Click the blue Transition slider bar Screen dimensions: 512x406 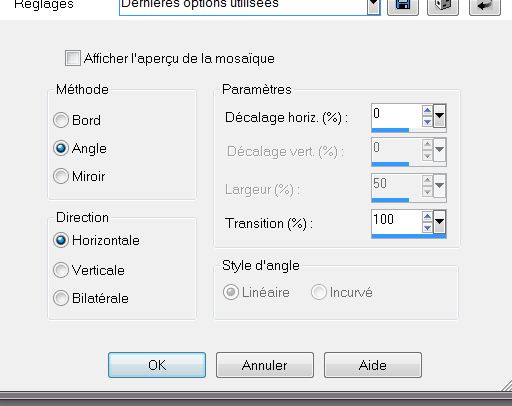409,236
